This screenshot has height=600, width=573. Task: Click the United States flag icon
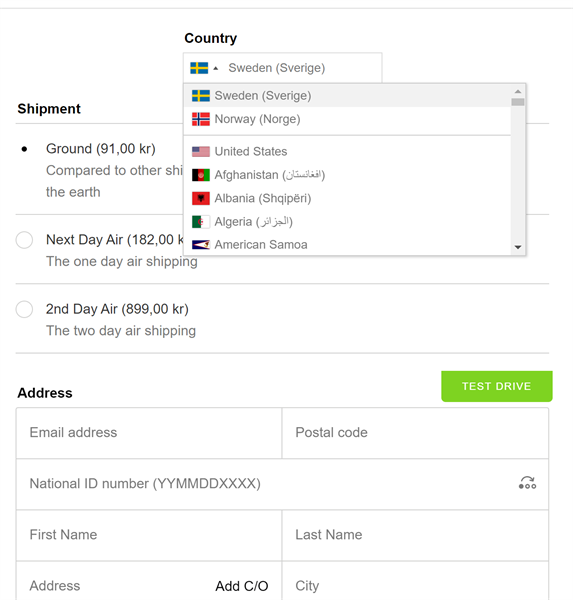pos(201,152)
